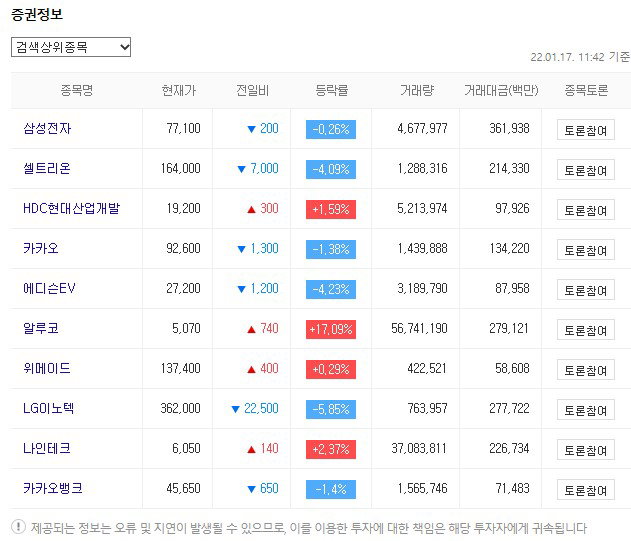Click the 등락률 column header
This screenshot has width=631, height=541.
331,90
